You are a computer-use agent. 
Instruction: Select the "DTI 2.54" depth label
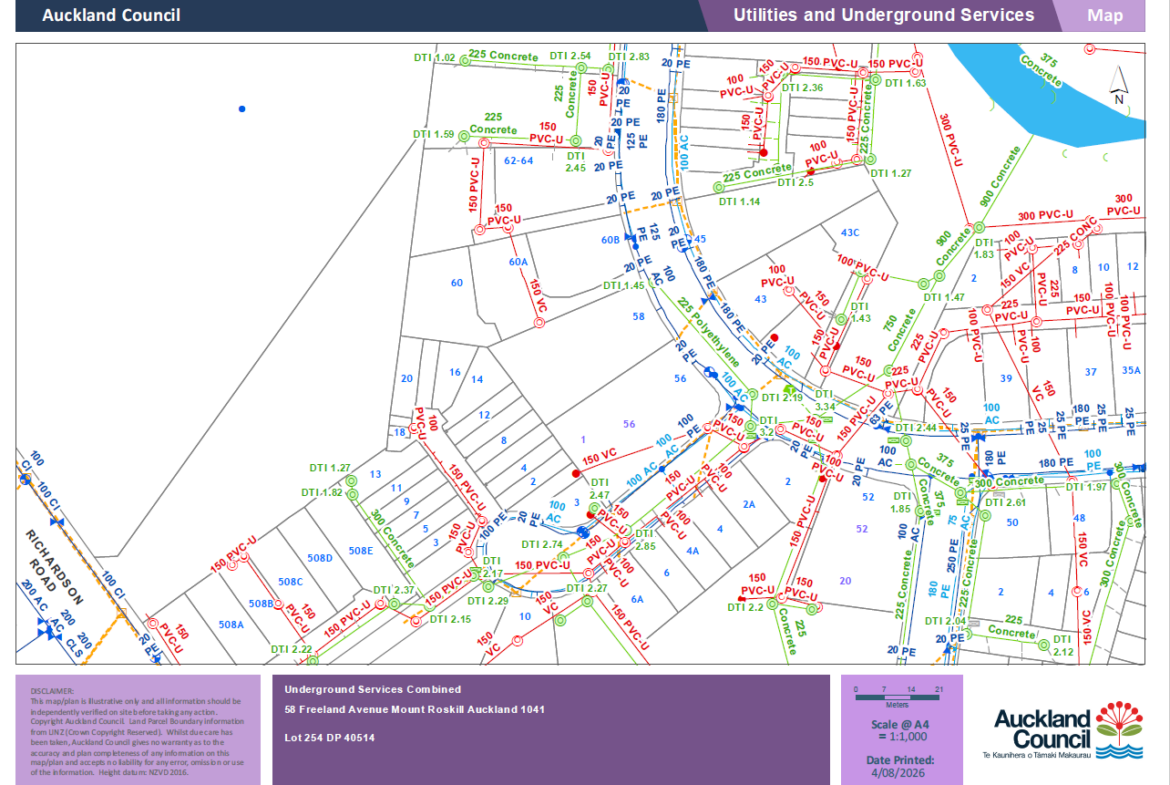coord(570,56)
